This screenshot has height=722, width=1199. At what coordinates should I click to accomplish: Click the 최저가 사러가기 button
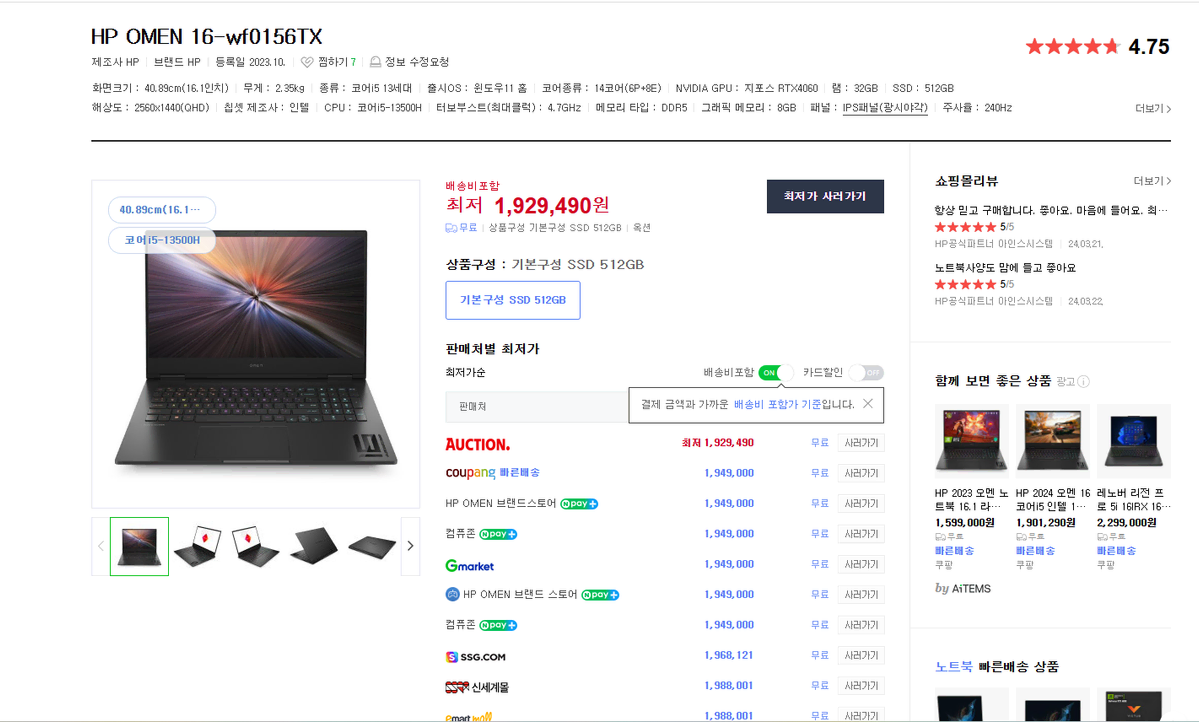click(x=825, y=197)
